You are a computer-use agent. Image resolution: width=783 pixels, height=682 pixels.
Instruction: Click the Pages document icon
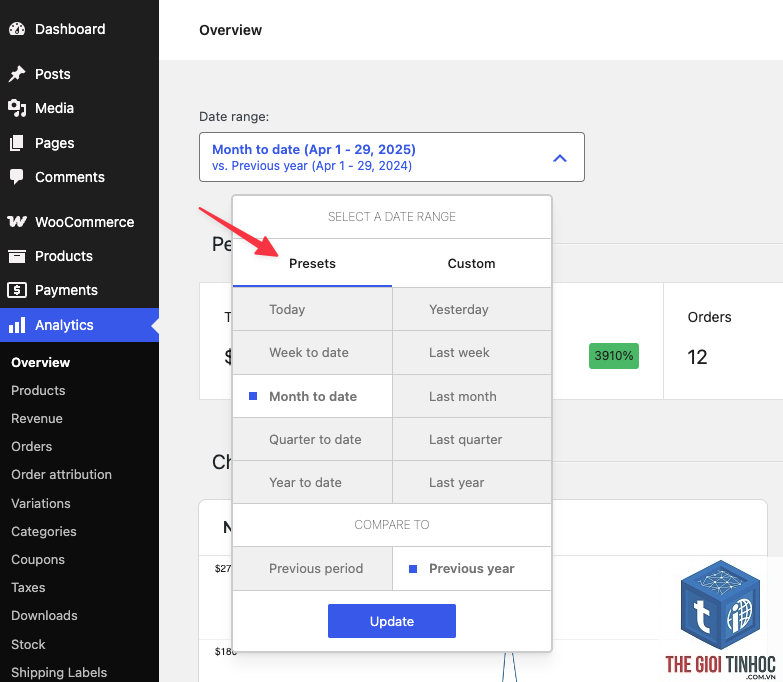click(16, 143)
